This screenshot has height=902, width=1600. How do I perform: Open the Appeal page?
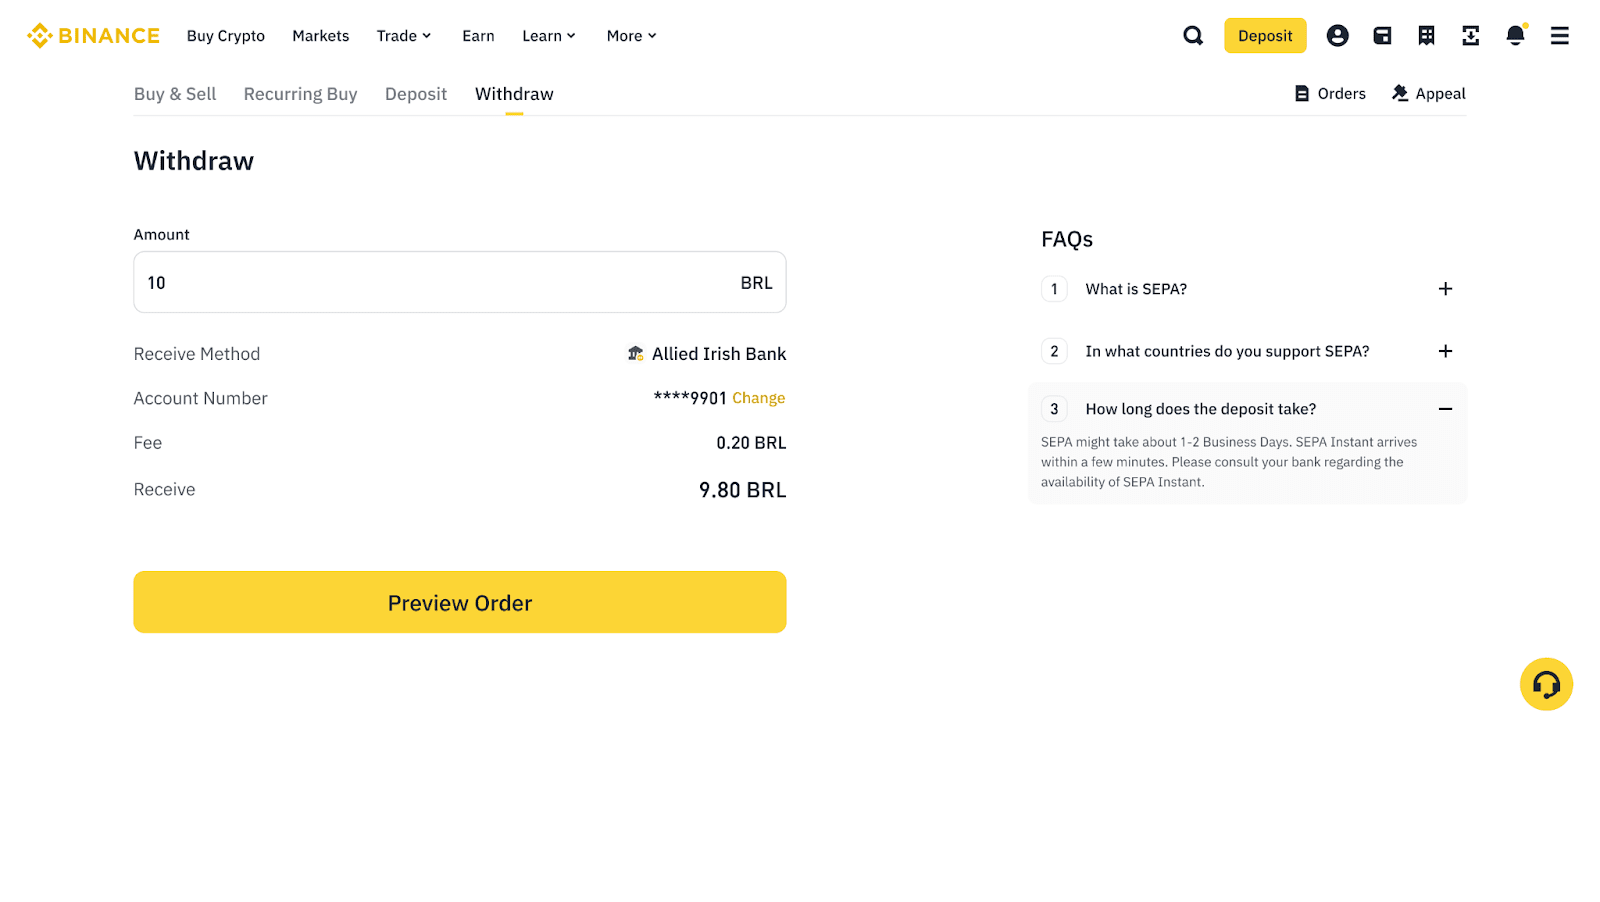pos(1428,94)
